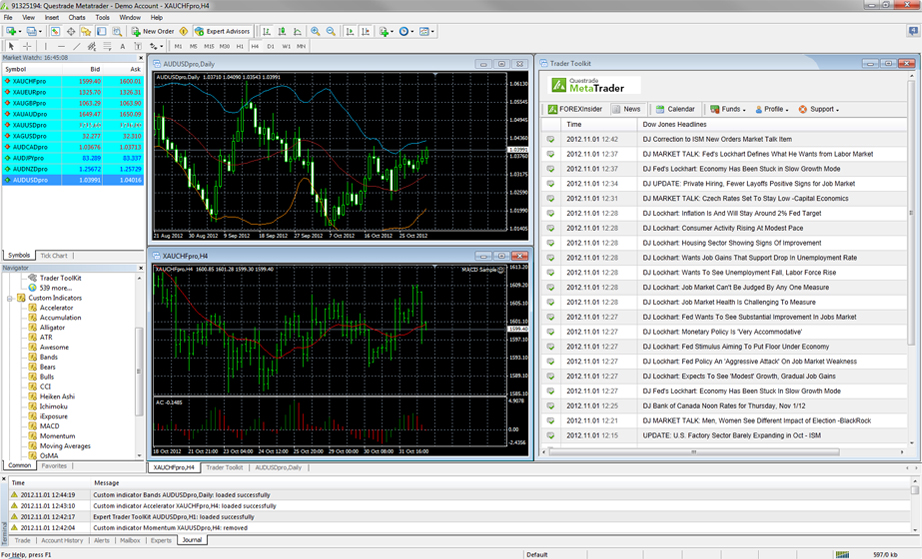The height and width of the screenshot is (559, 922).
Task: Open the Tools menu
Action: 102,18
